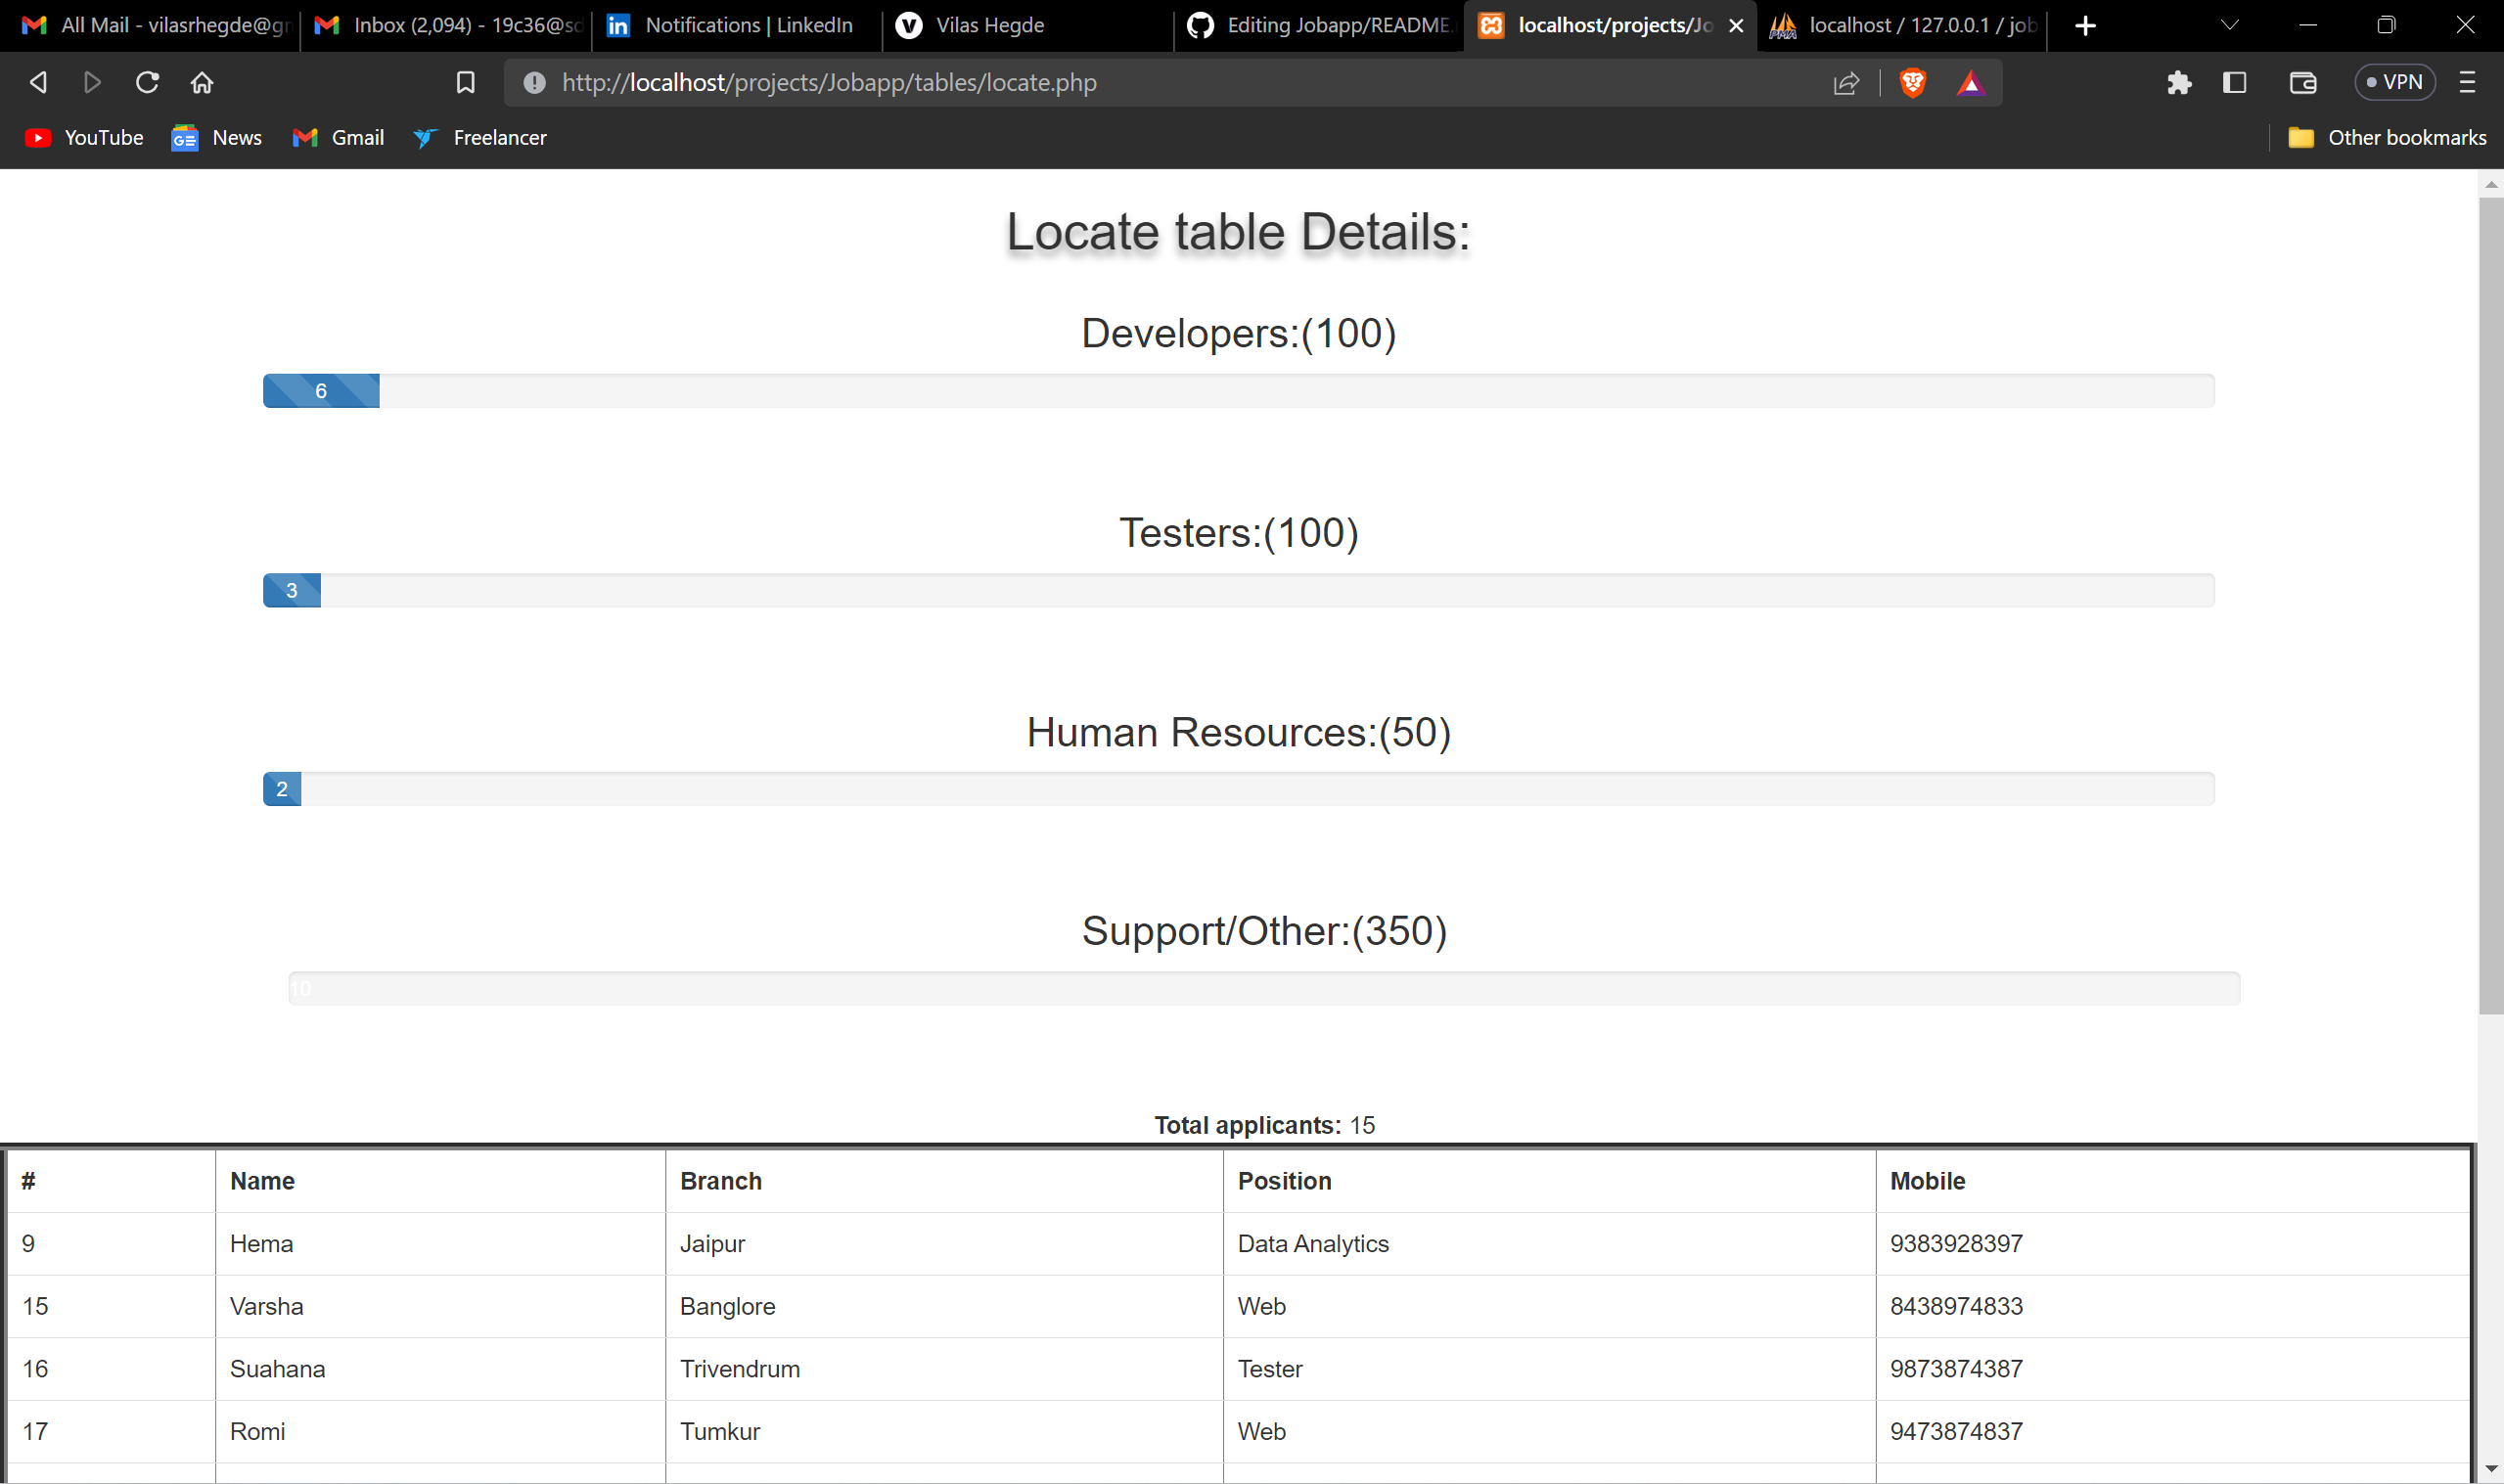The image size is (2504, 1484).
Task: Expand Other bookmarks folder
Action: [2387, 138]
